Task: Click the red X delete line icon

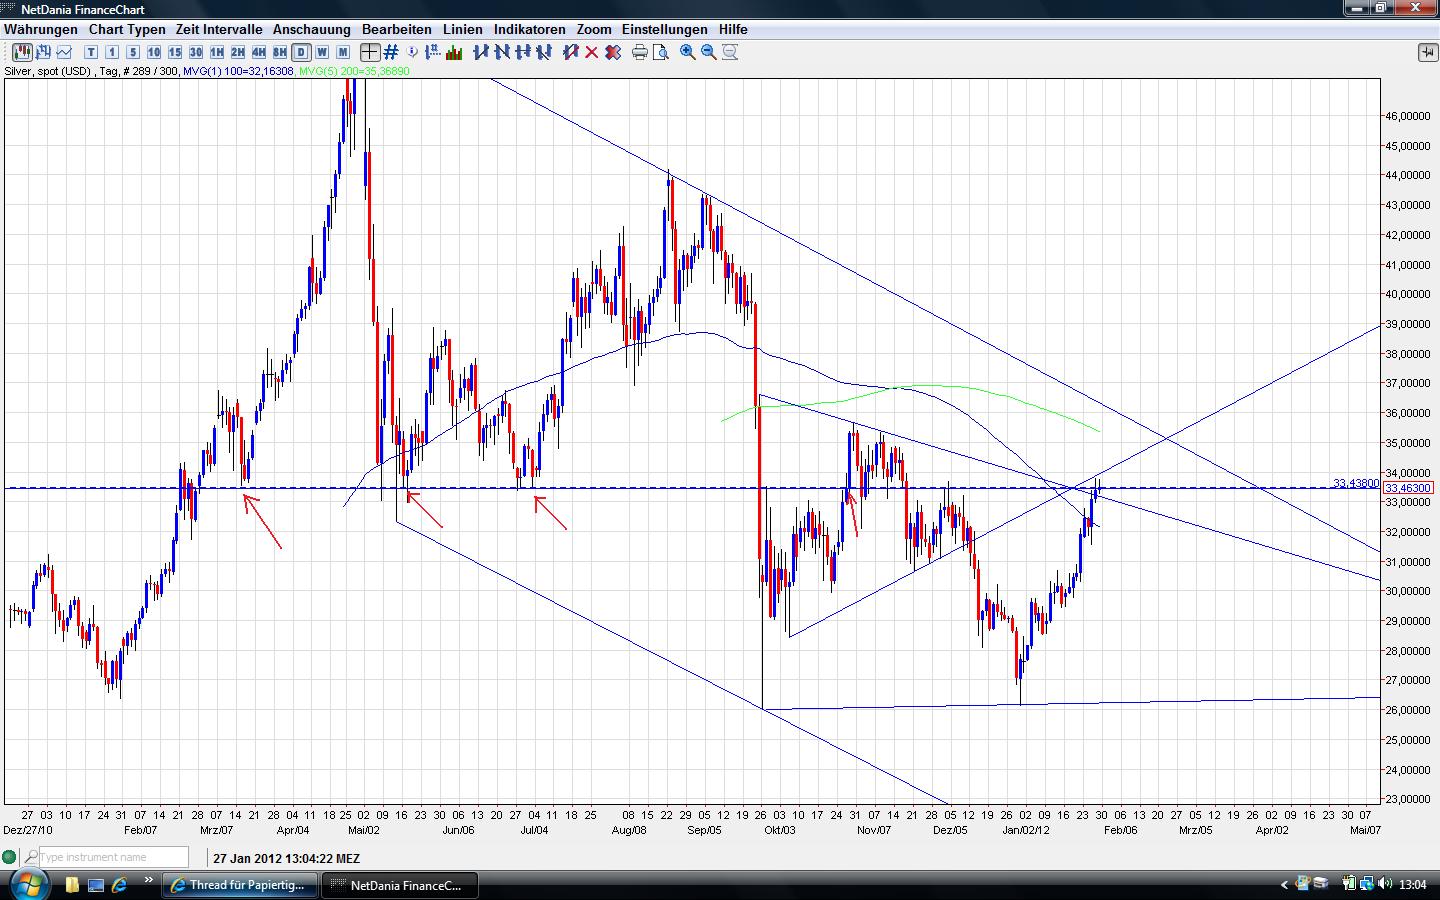Action: [592, 52]
